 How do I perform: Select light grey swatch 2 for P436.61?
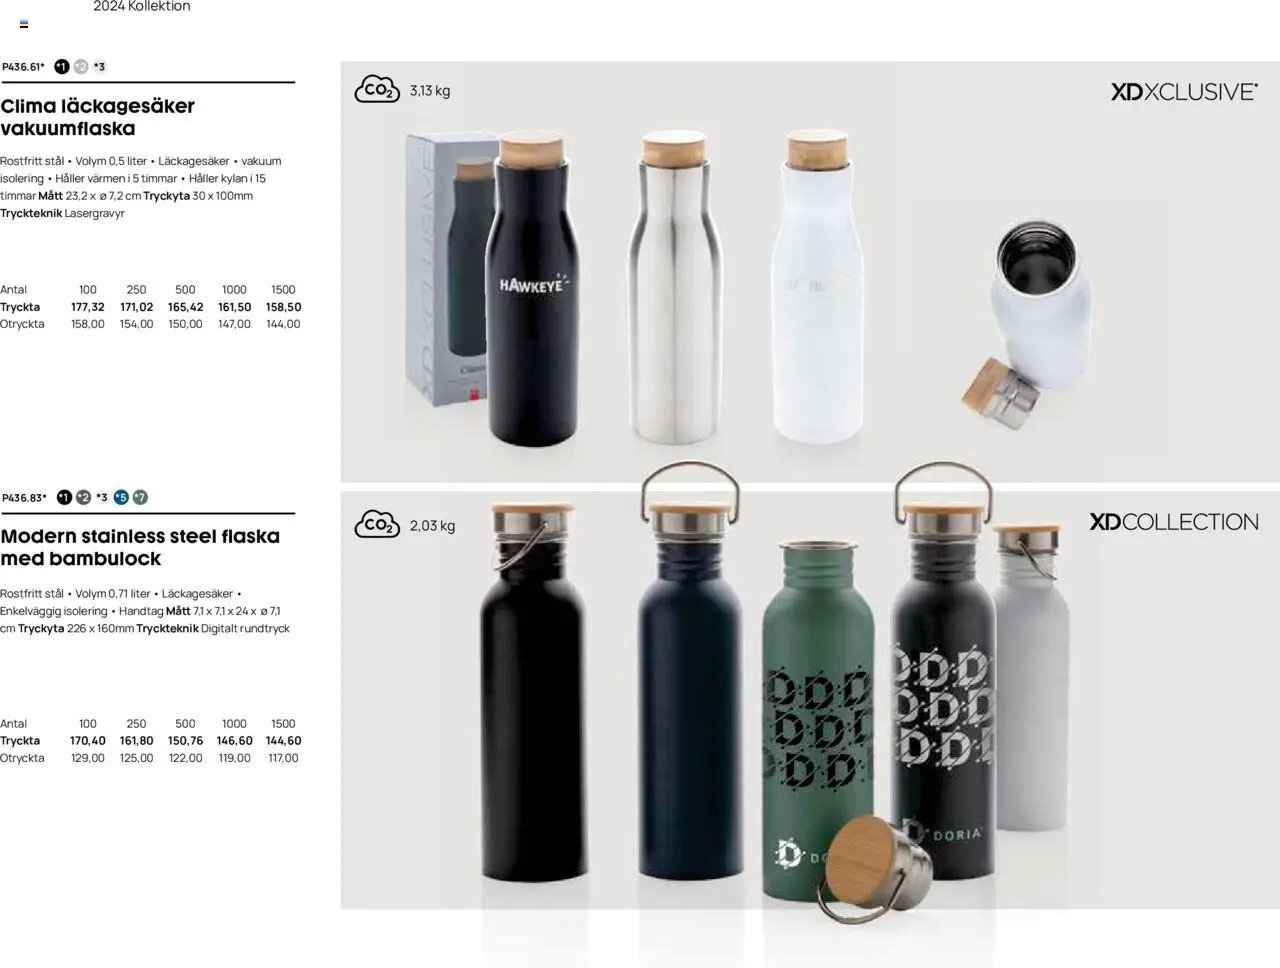(81, 67)
